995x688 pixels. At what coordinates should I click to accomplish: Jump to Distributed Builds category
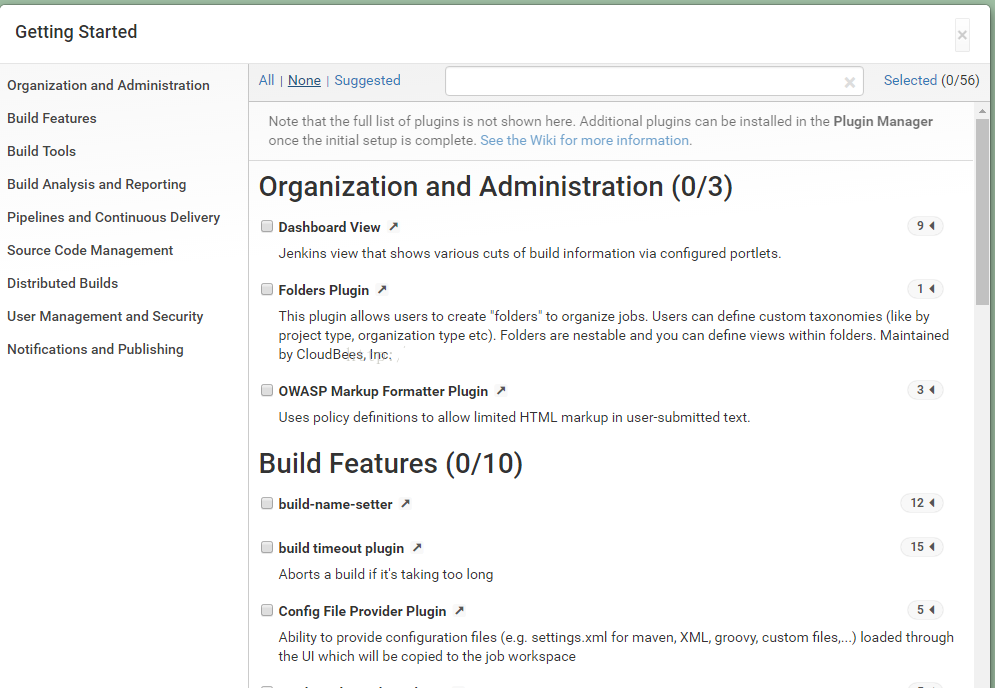63,283
